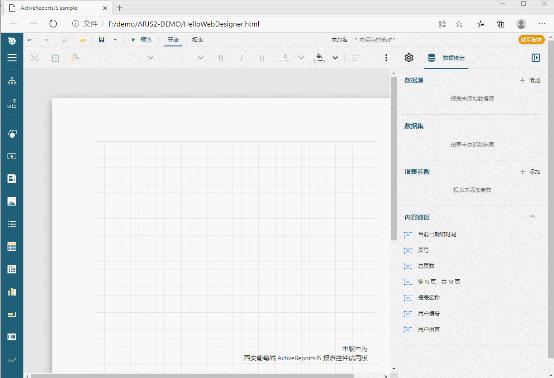Select the 报表名称 report name field
The width and height of the screenshot is (554, 378).
coord(422,297)
